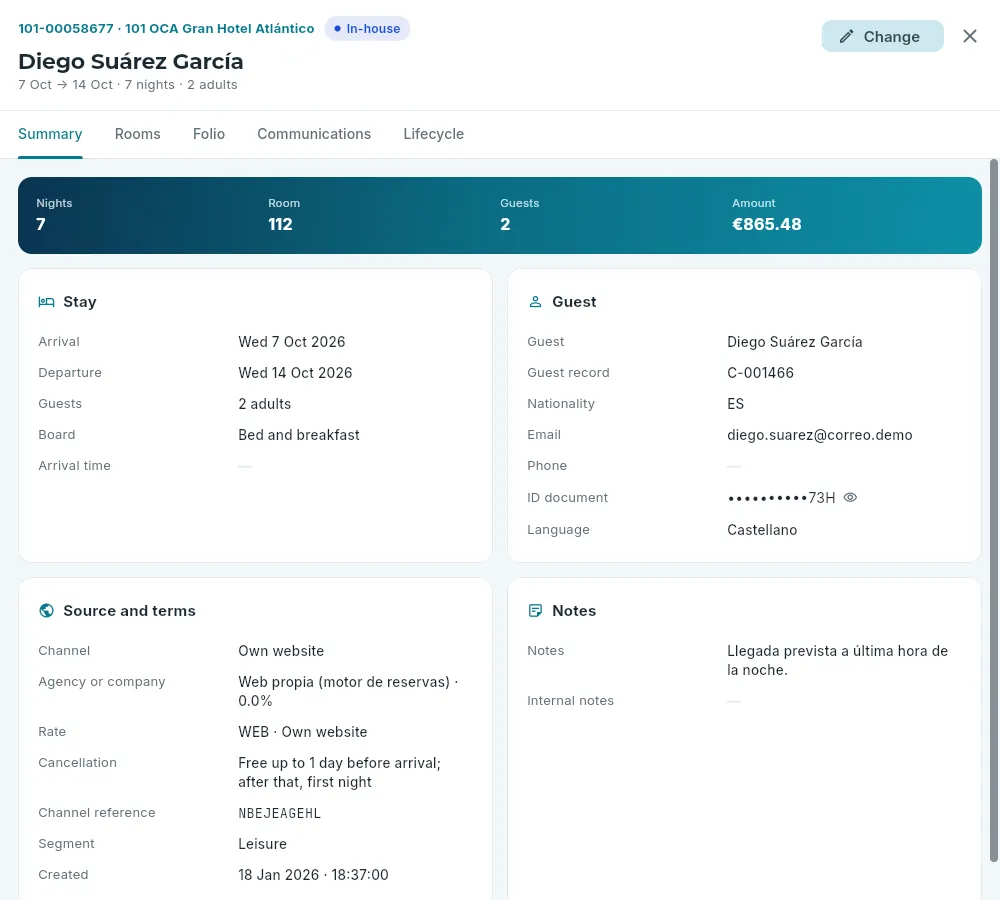Close the reservation detail panel
This screenshot has height=900, width=1000.
point(969,36)
